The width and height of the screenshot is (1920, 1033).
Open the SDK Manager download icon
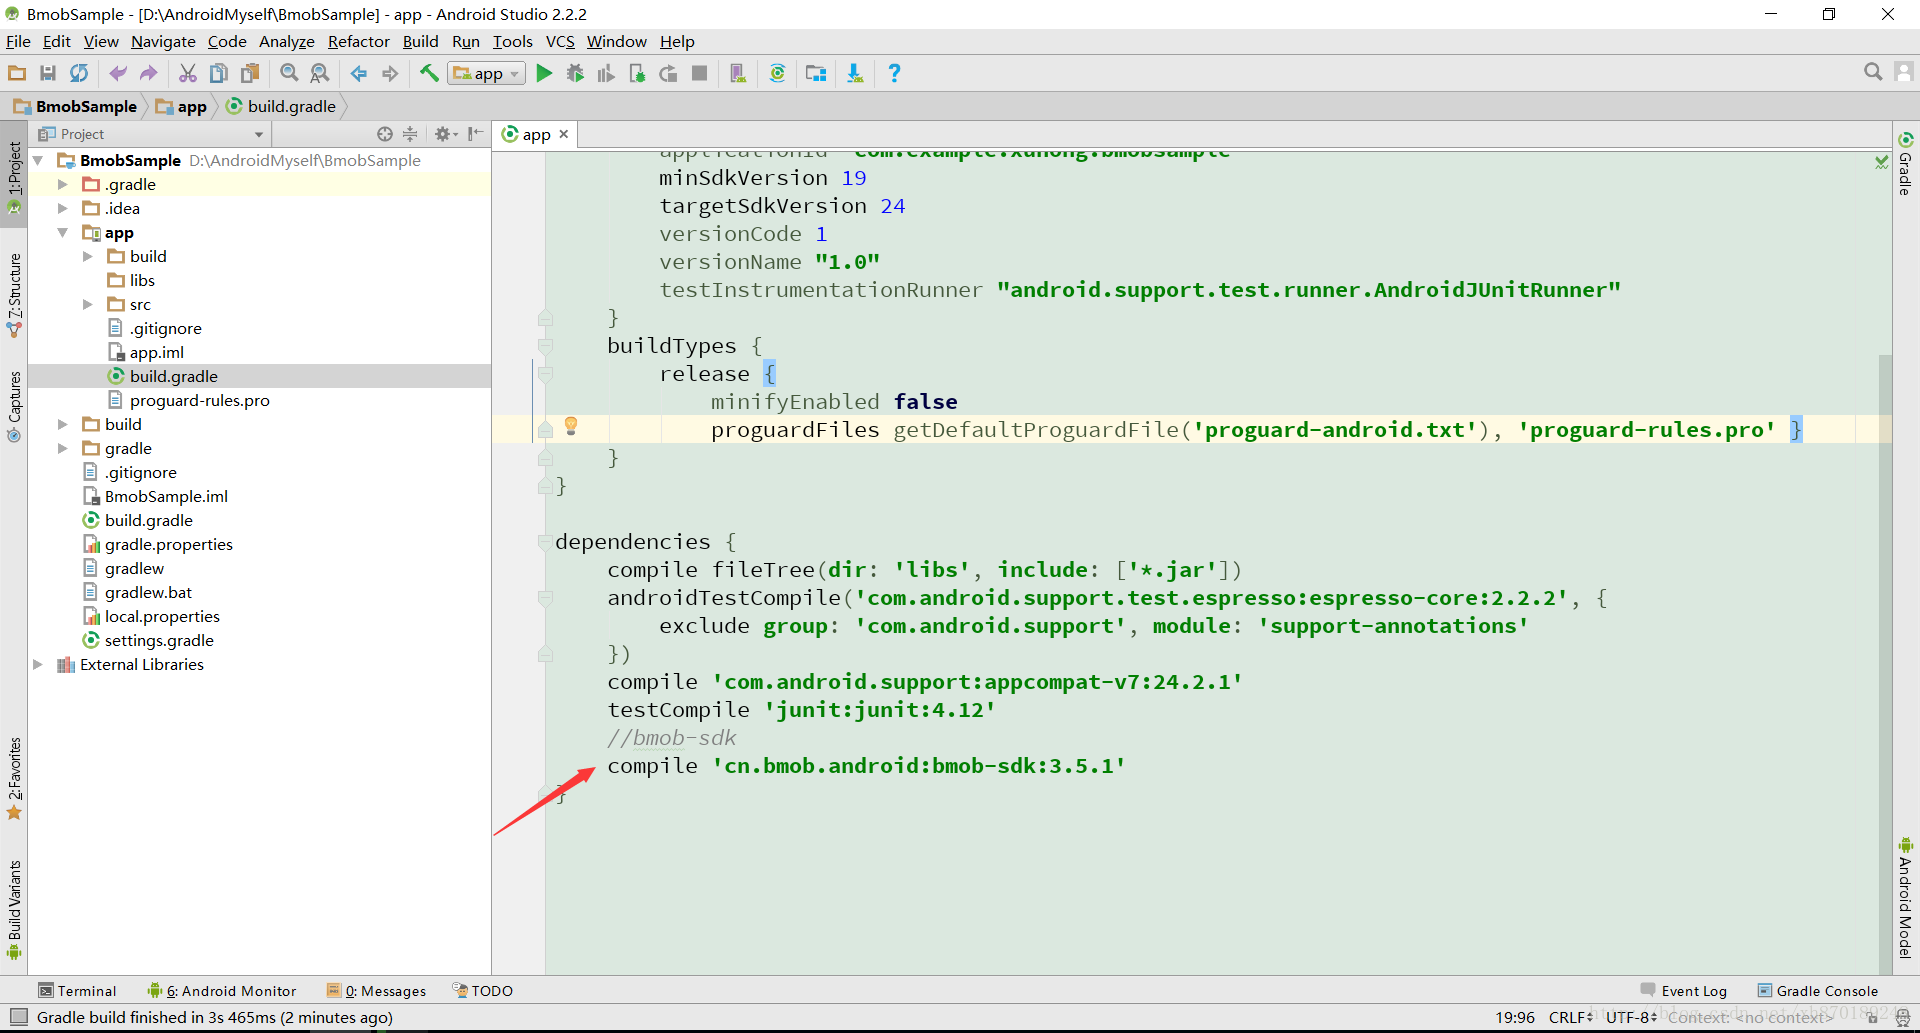(855, 73)
